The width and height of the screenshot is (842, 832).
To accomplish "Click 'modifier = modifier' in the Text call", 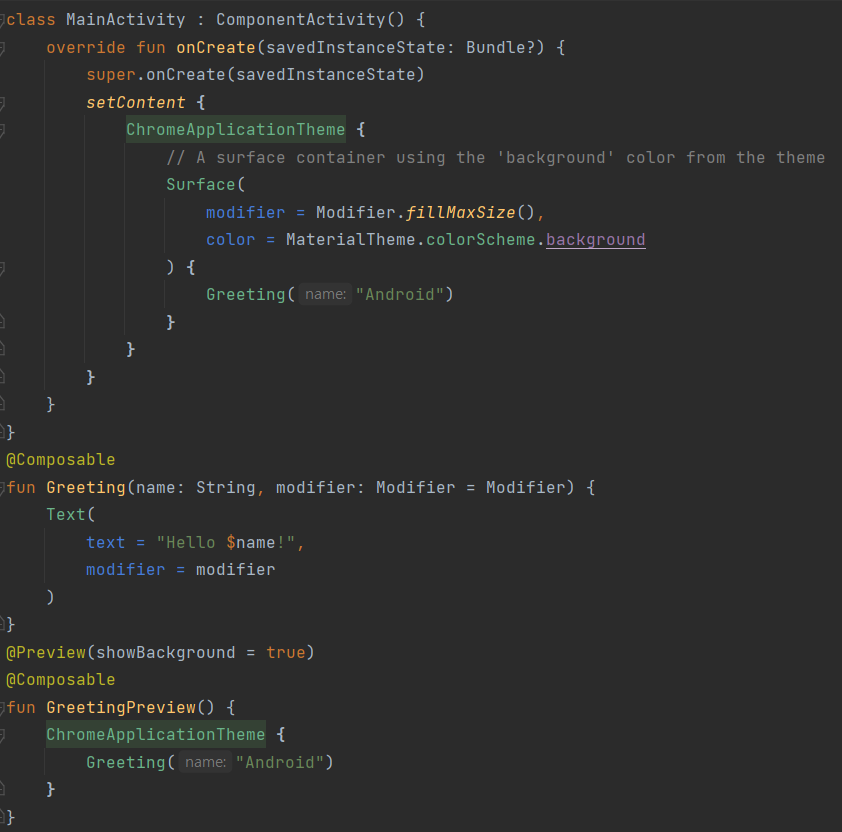I will click(180, 569).
